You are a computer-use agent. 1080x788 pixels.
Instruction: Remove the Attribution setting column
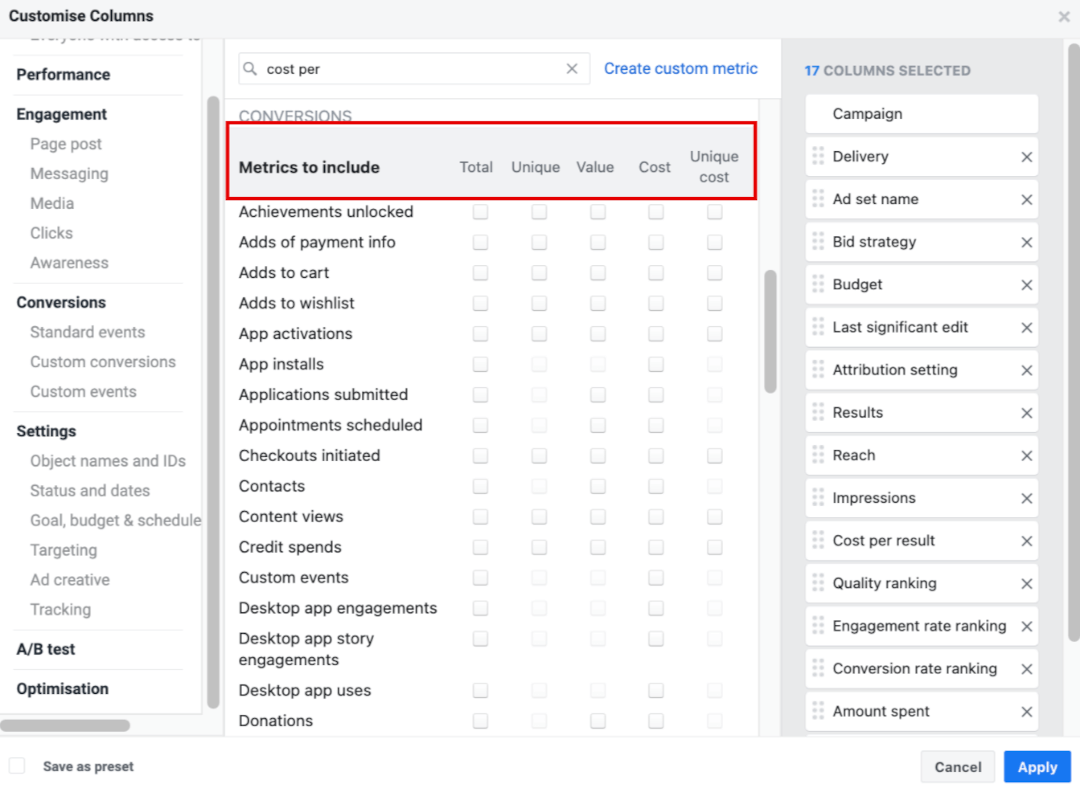pos(1026,371)
